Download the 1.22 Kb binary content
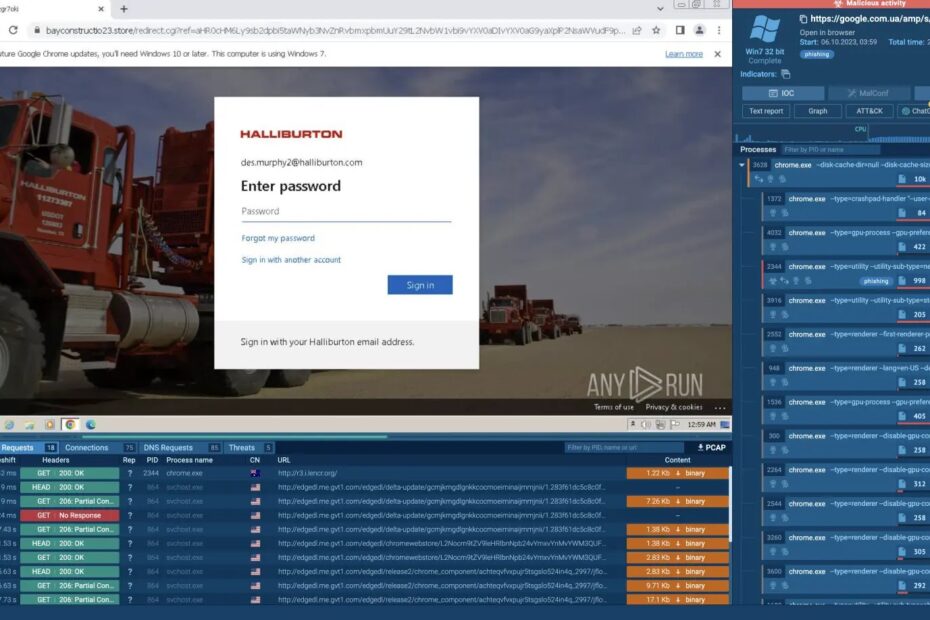This screenshot has width=930, height=620. pyautogui.click(x=677, y=473)
